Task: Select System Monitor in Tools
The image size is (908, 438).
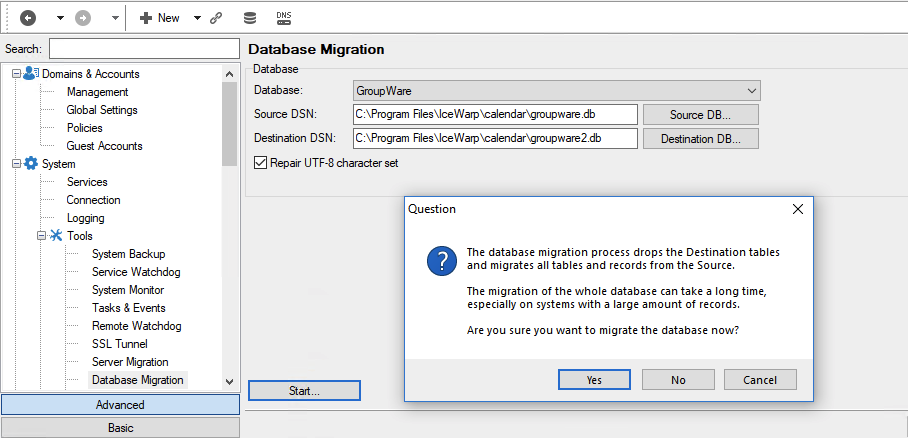Action: 128,290
